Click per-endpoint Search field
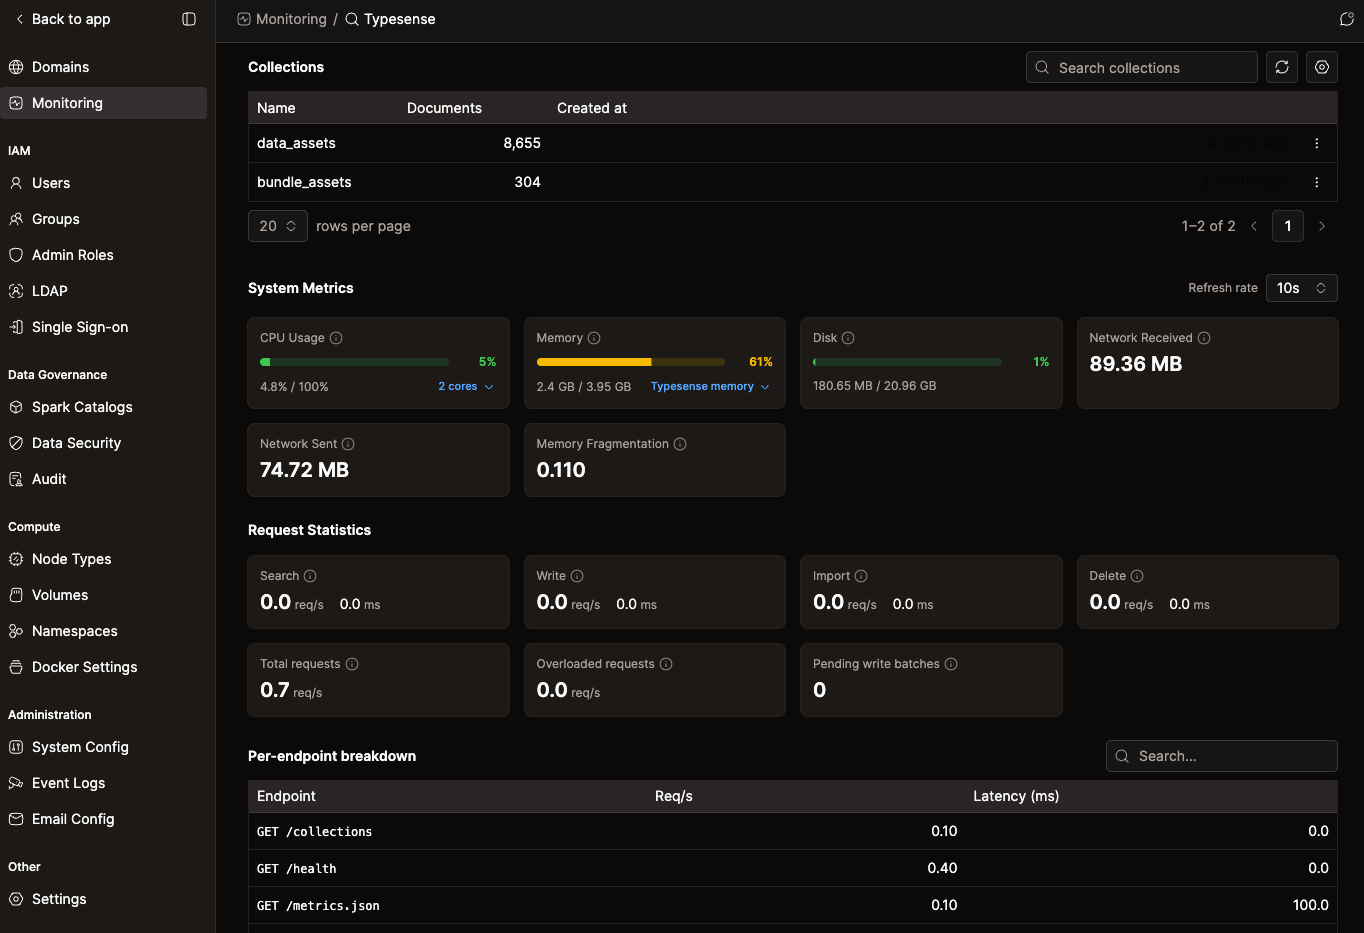Image resolution: width=1364 pixels, height=933 pixels. [x=1222, y=756]
